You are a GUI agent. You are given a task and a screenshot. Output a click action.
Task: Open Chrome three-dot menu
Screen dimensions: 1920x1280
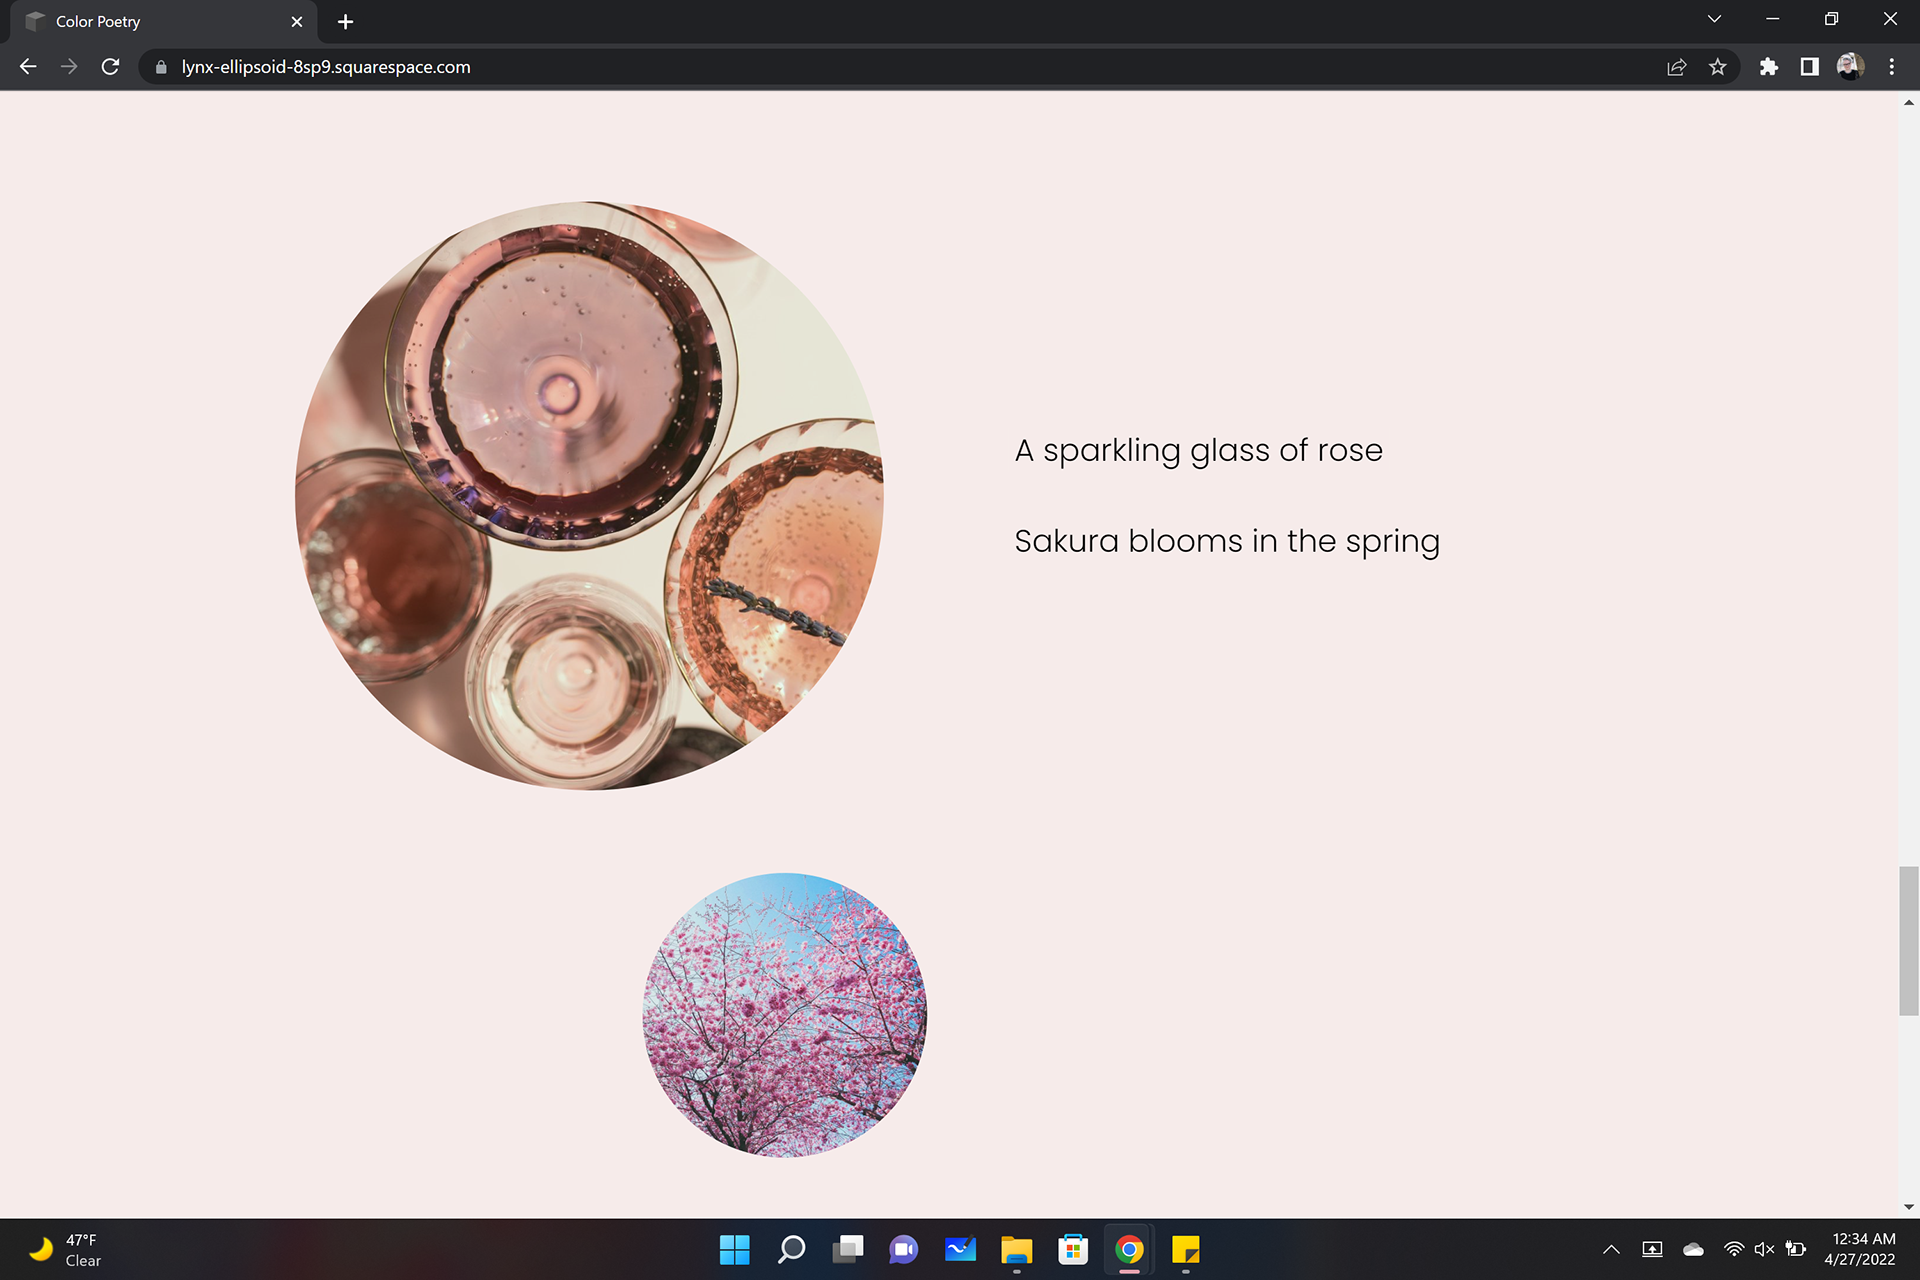coord(1891,67)
